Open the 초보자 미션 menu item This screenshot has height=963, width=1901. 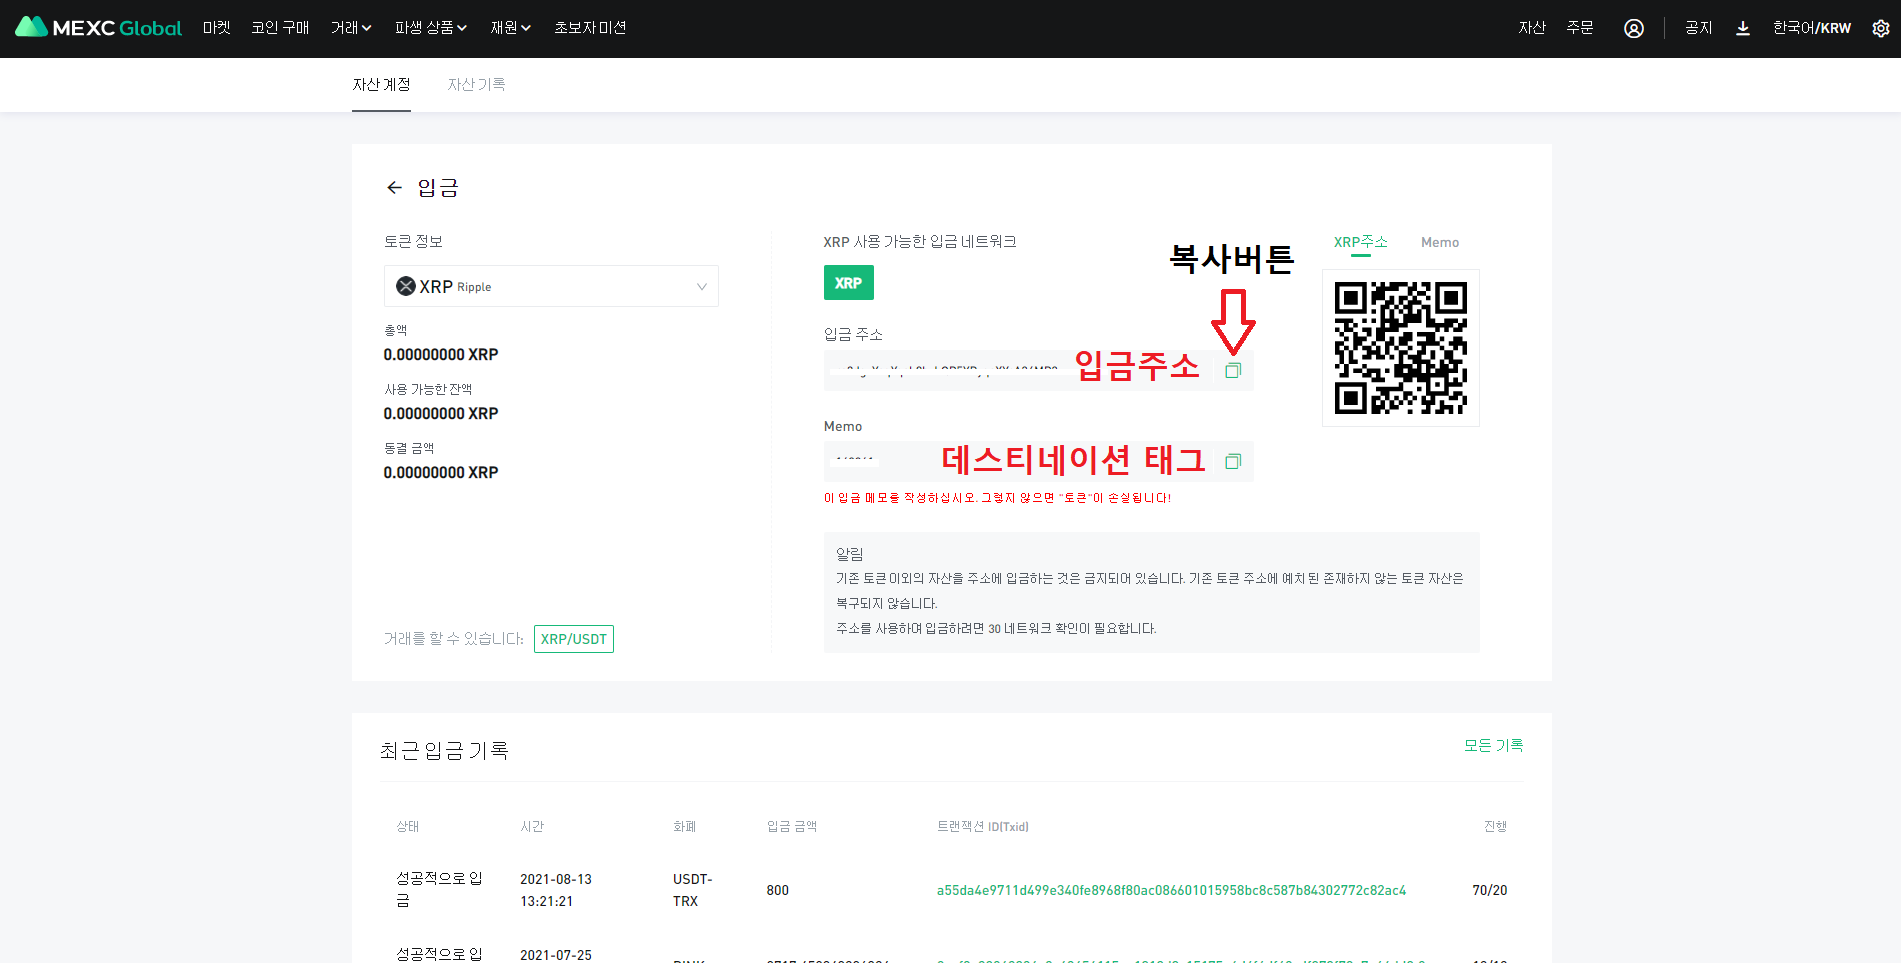[590, 28]
